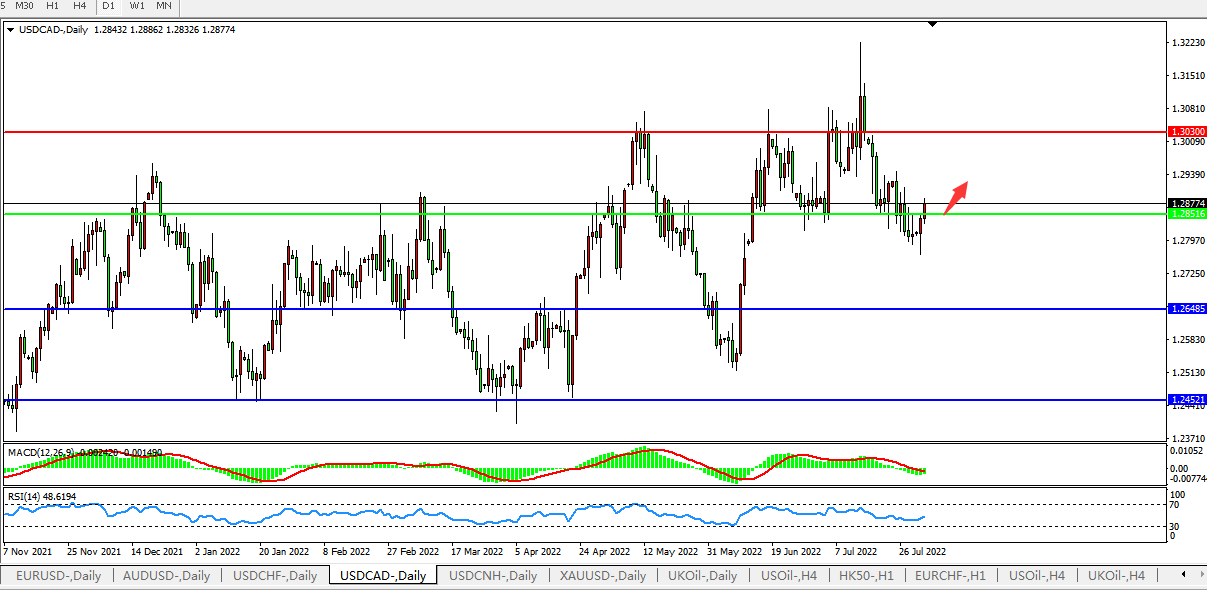Pick the MN monthly timeframe
1207x590 pixels.
coord(163,6)
